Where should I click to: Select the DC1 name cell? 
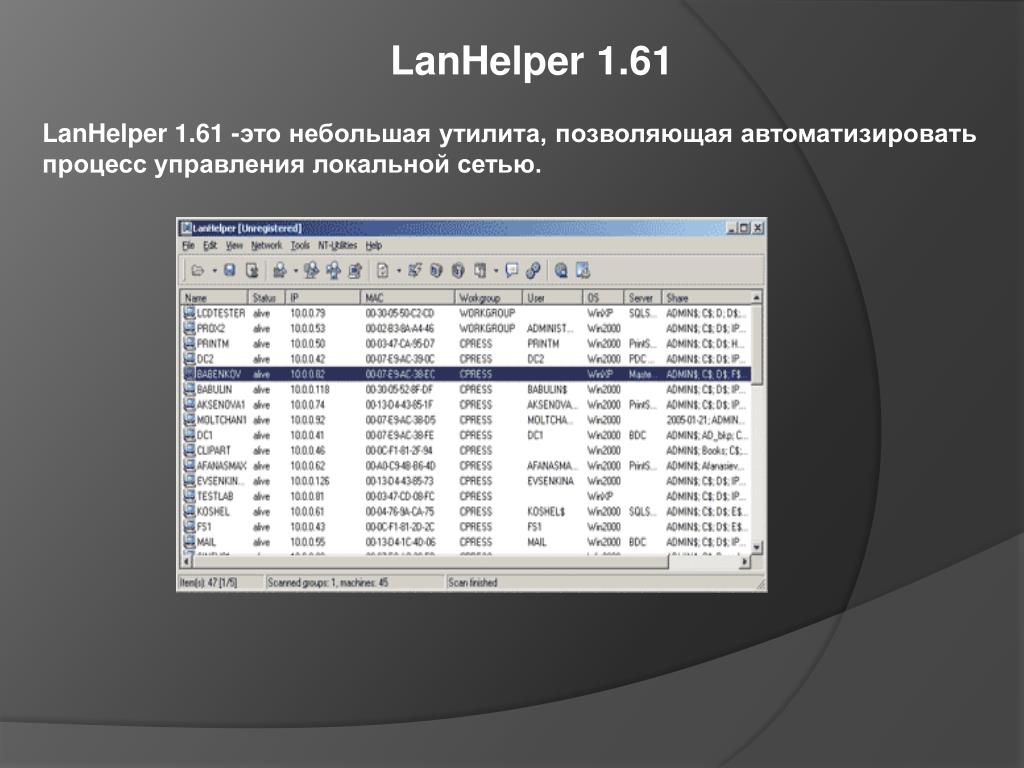205,435
